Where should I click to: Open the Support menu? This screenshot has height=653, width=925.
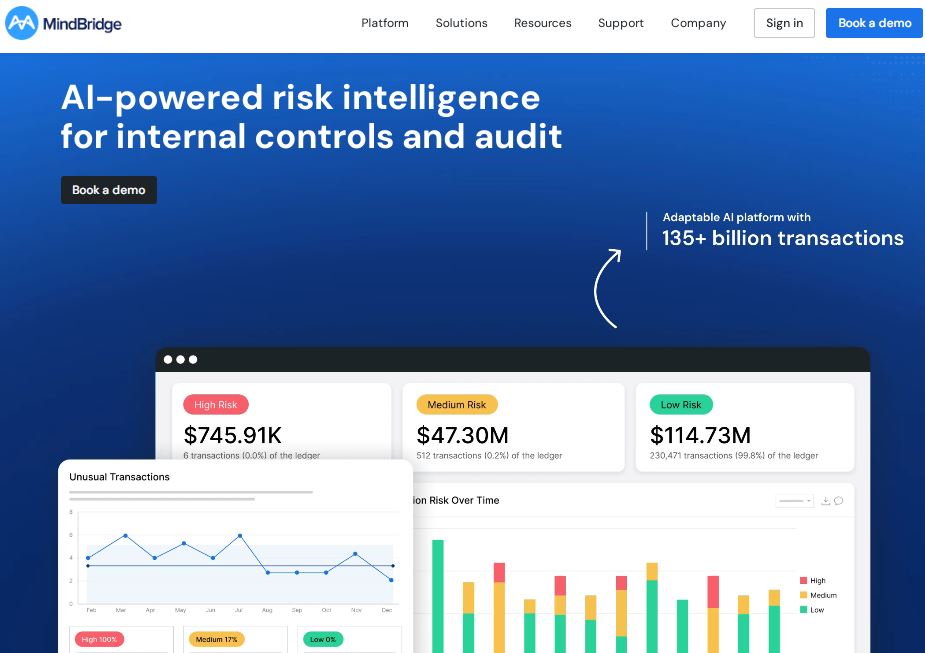tap(621, 23)
